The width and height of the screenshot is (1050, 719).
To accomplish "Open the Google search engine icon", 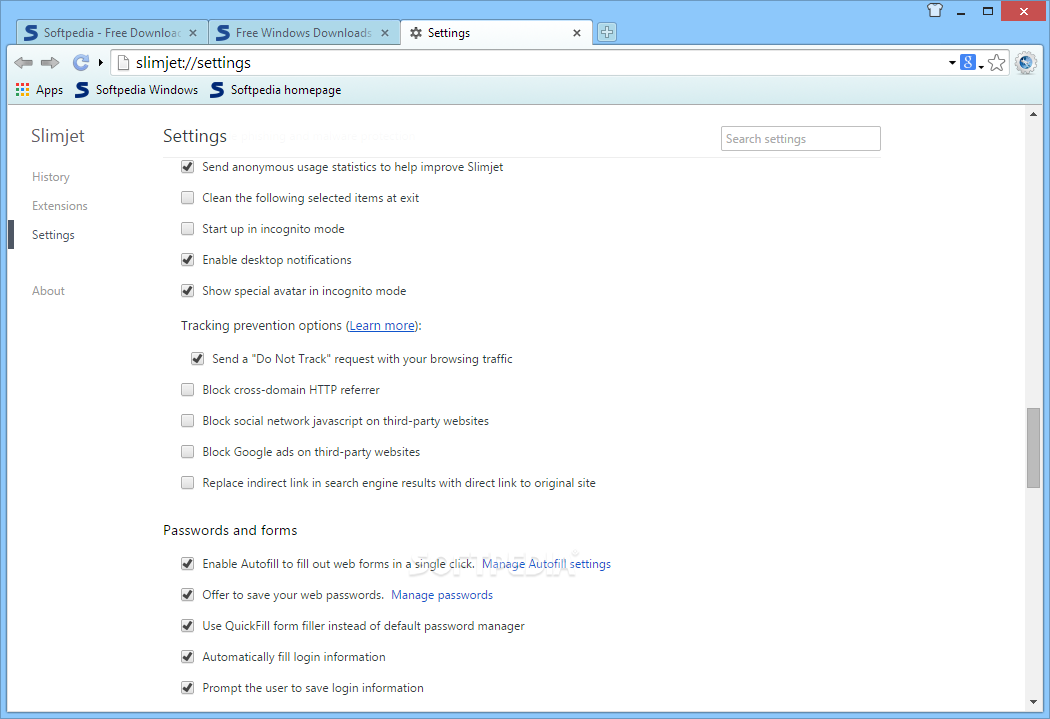I will pyautogui.click(x=968, y=62).
